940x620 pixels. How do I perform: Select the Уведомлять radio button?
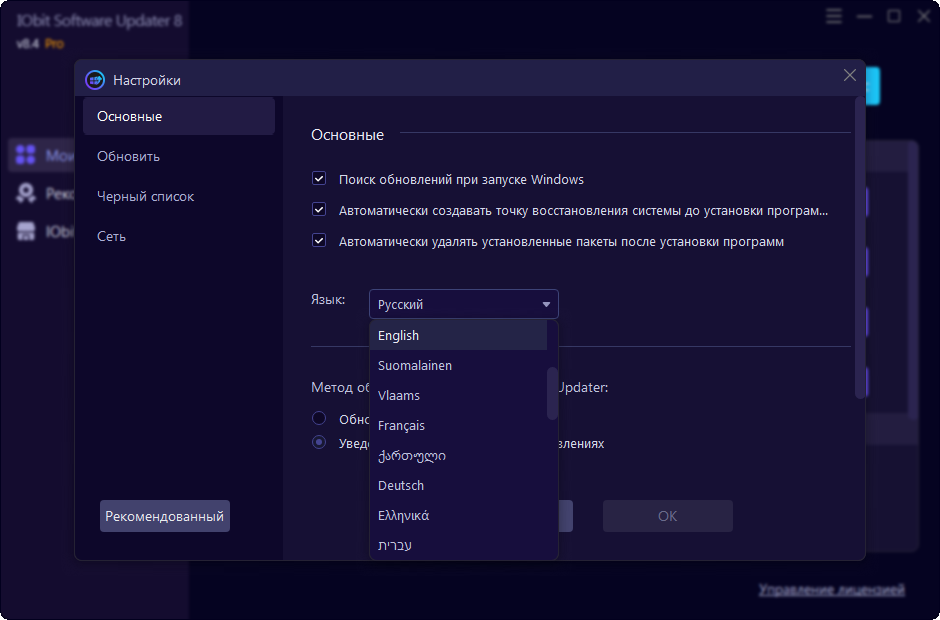click(x=319, y=443)
